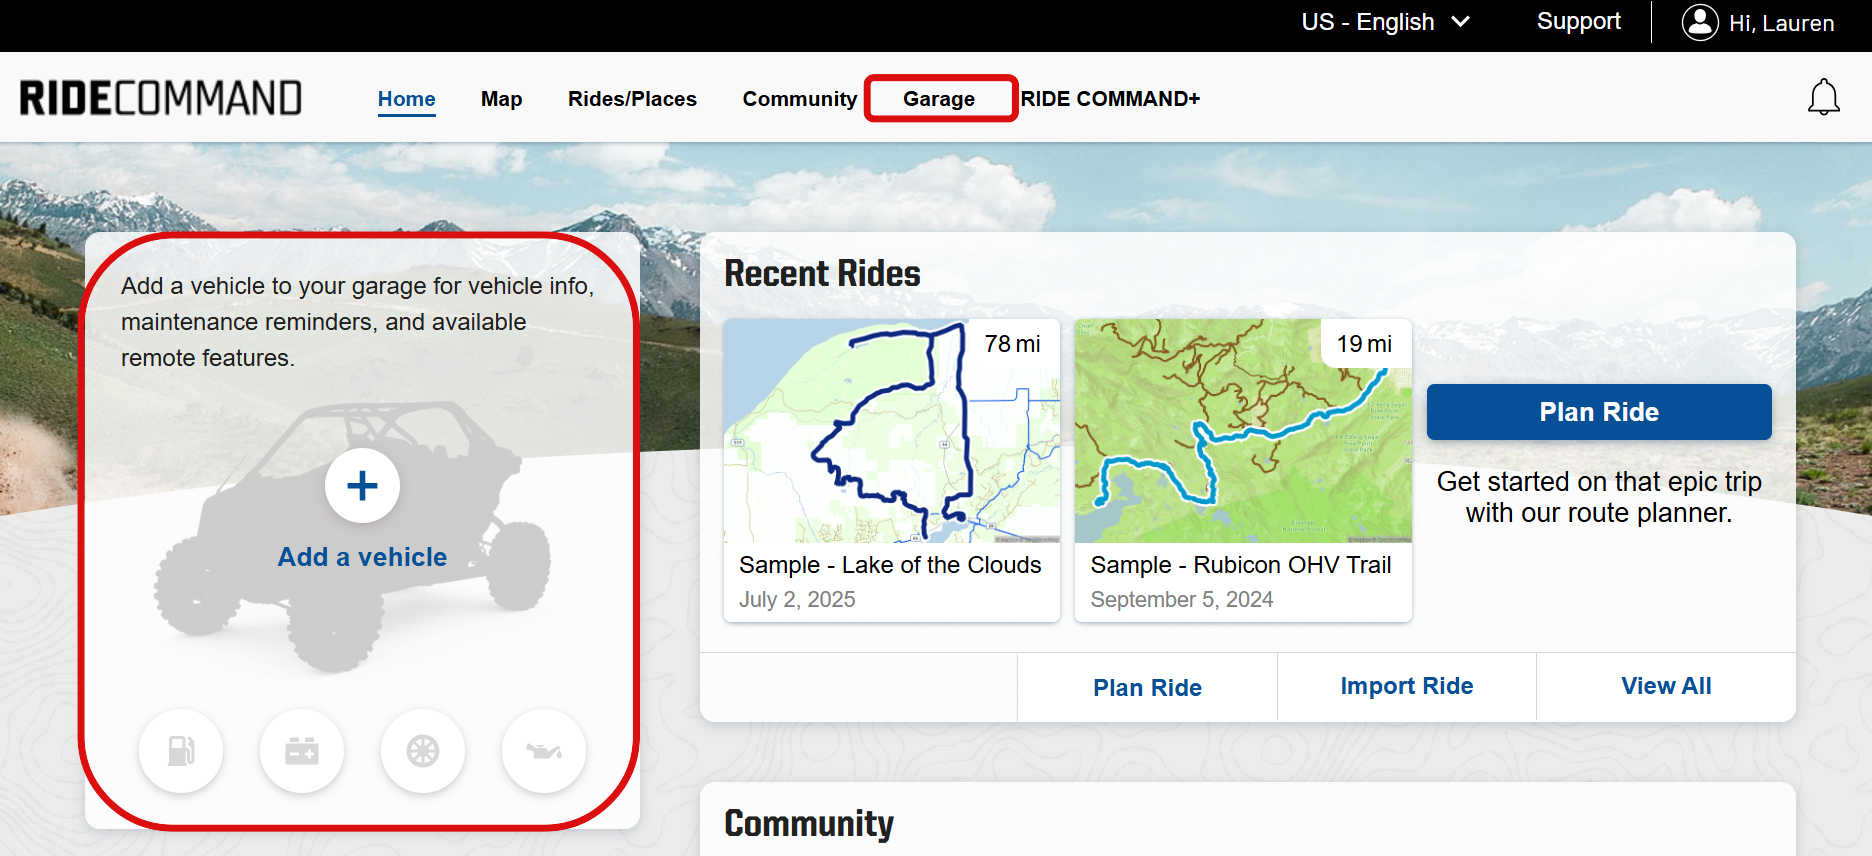The height and width of the screenshot is (856, 1872).
Task: Click the battery icon
Action: click(302, 751)
